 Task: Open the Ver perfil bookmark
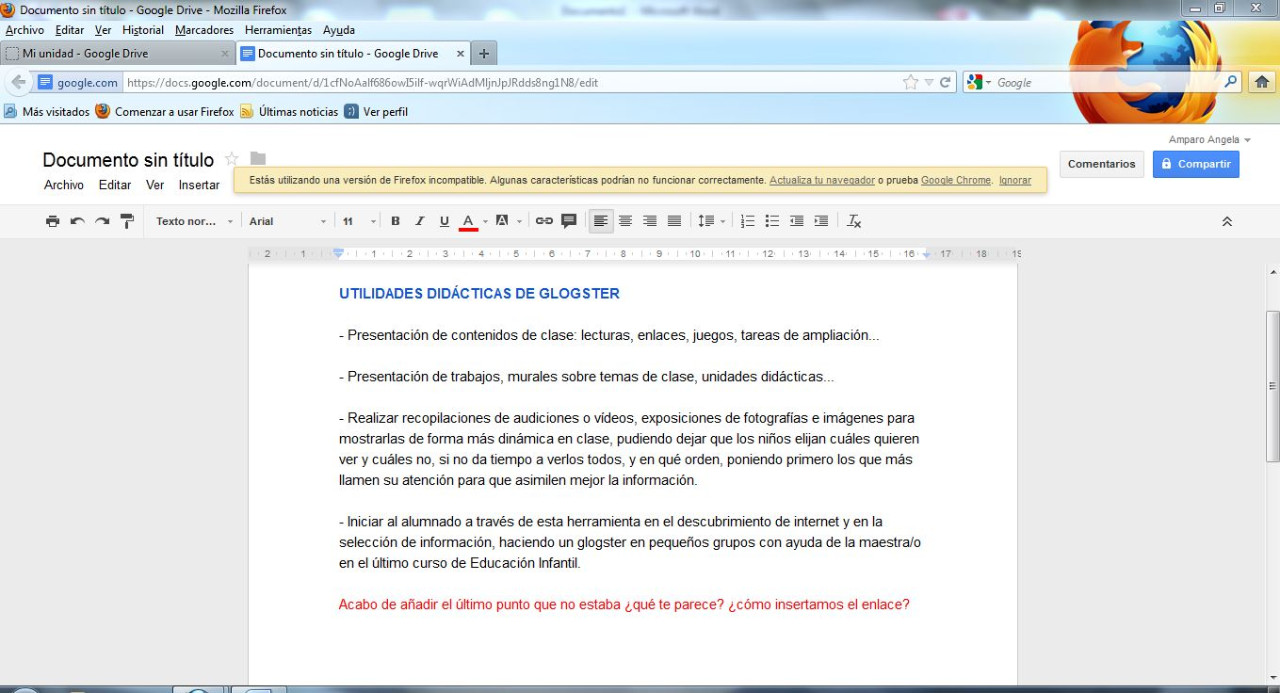tap(376, 112)
